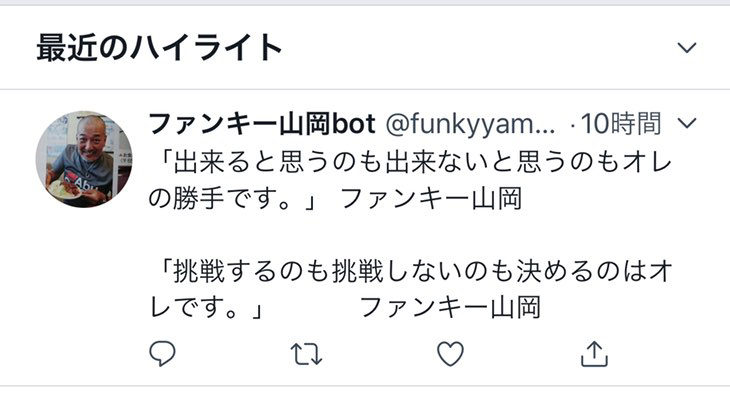Click the text の勝手です。」
The width and height of the screenshot is (730, 400).
click(233, 199)
